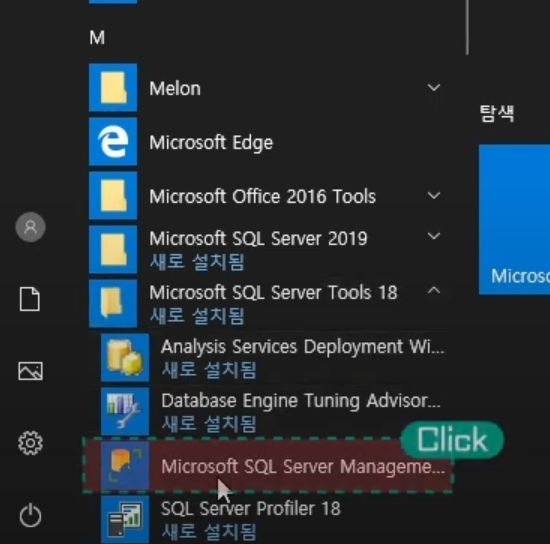Open the blue Microsoft tile in the tile area

pos(515,219)
